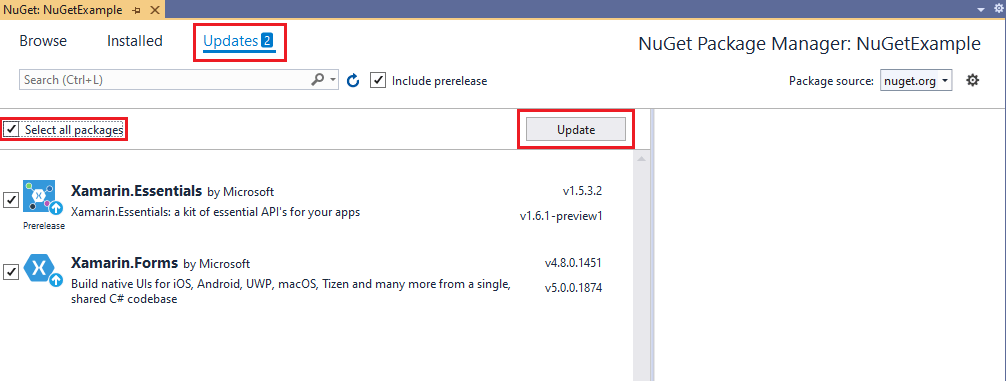Click the Xamarin.Forms package icon
Image resolution: width=1006 pixels, height=381 pixels.
pyautogui.click(x=44, y=269)
